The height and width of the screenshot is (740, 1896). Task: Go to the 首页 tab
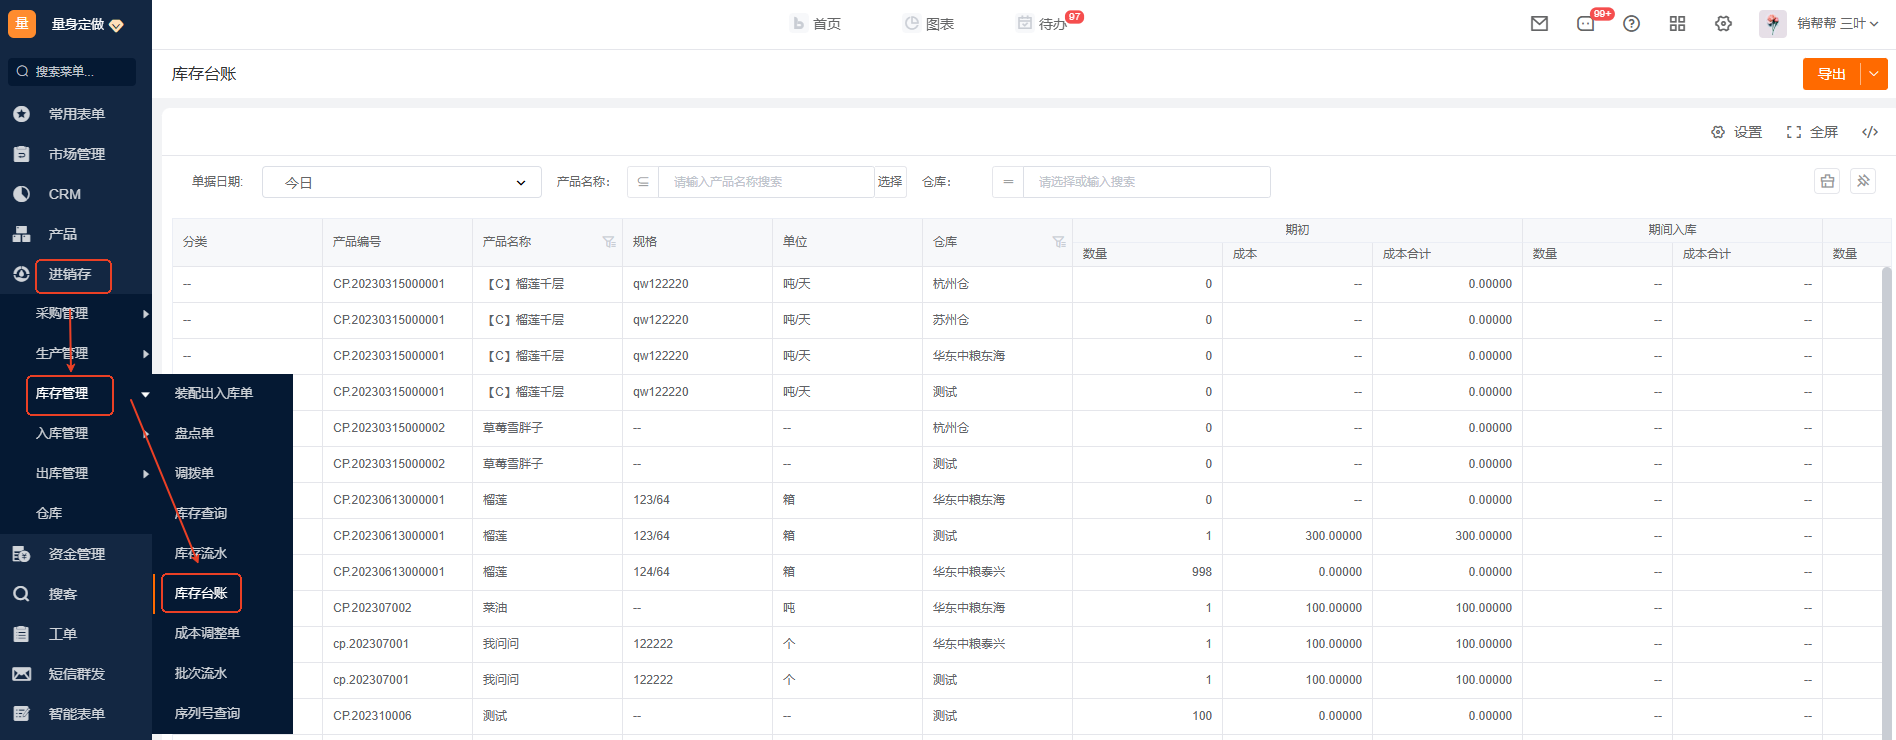[816, 24]
